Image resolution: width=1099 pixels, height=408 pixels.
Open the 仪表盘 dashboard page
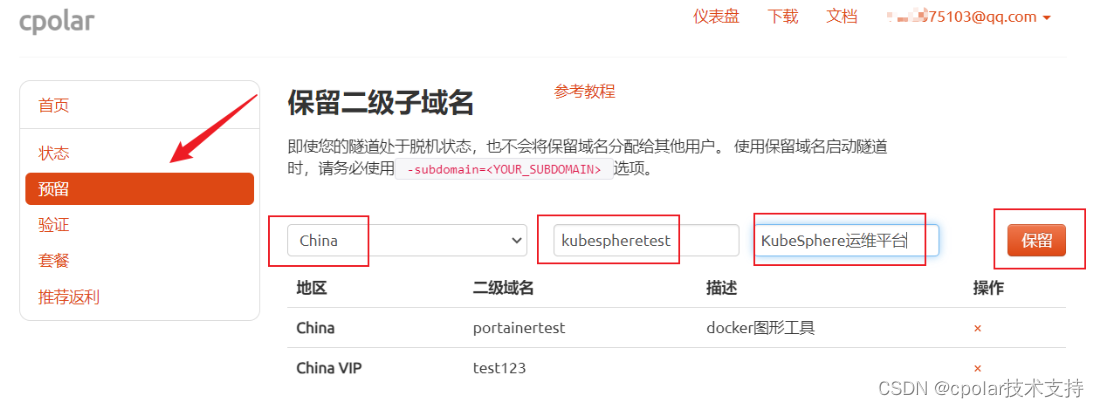716,17
